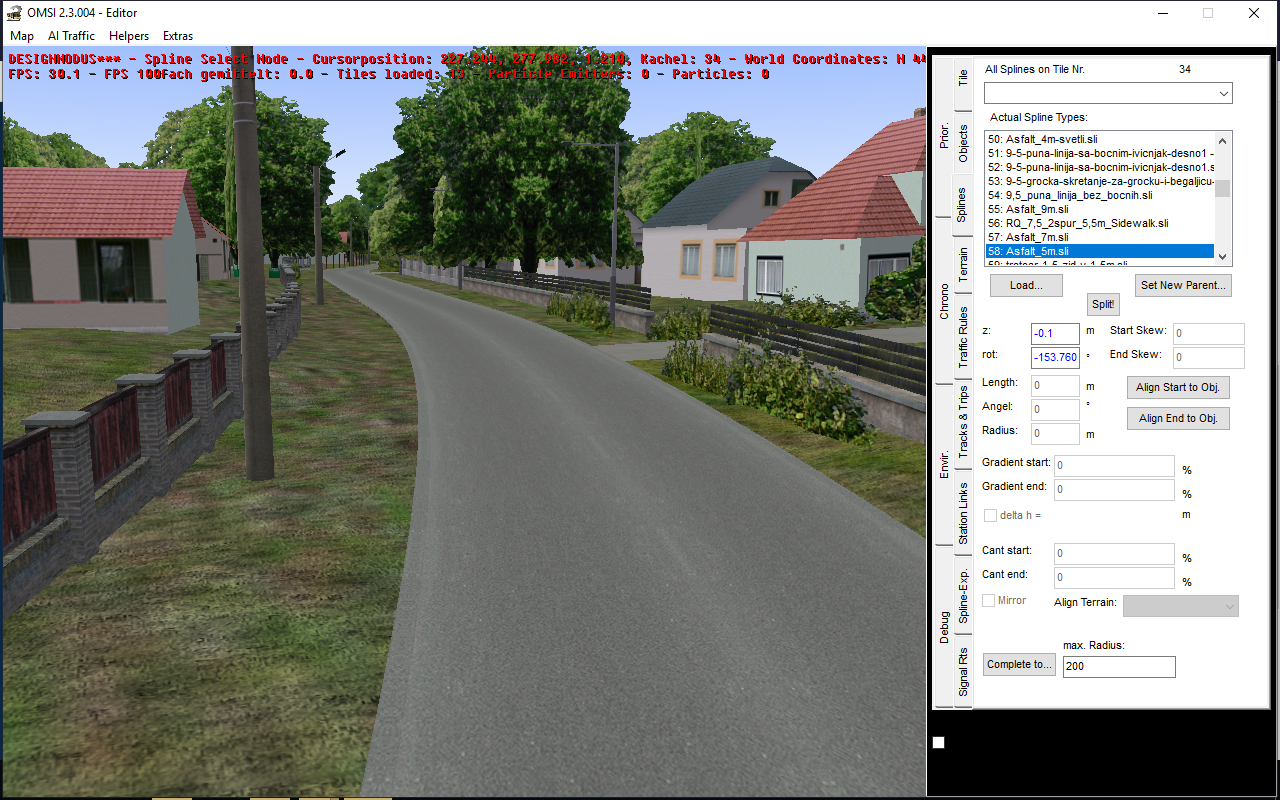Viewport: 1280px width, 800px height.
Task: Click the max. Radius input field
Action: click(x=1119, y=666)
